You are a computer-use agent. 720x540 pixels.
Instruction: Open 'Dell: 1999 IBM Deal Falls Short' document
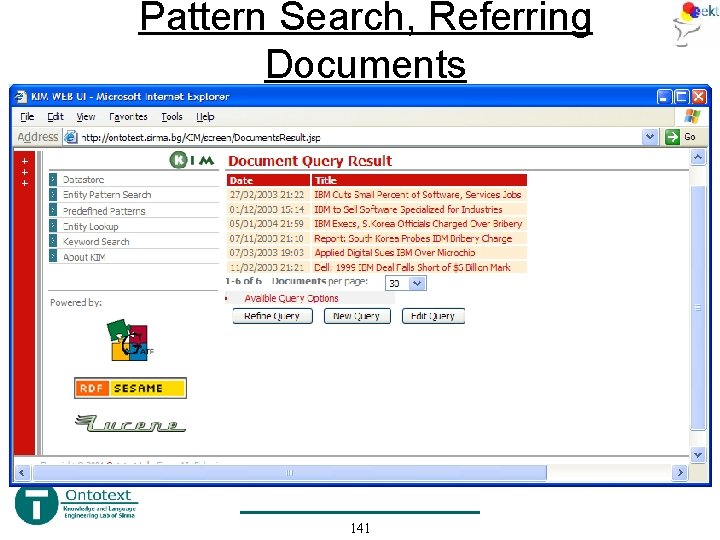point(412,267)
